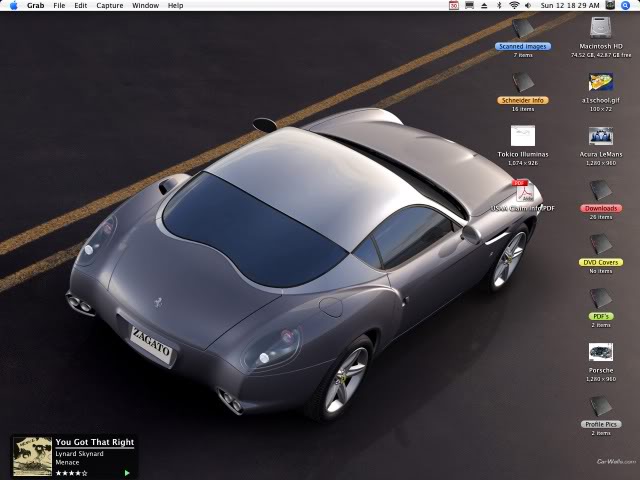Screen dimensions: 640x480
Task: Click the album art in the now-playing widget
Action: 33,456
